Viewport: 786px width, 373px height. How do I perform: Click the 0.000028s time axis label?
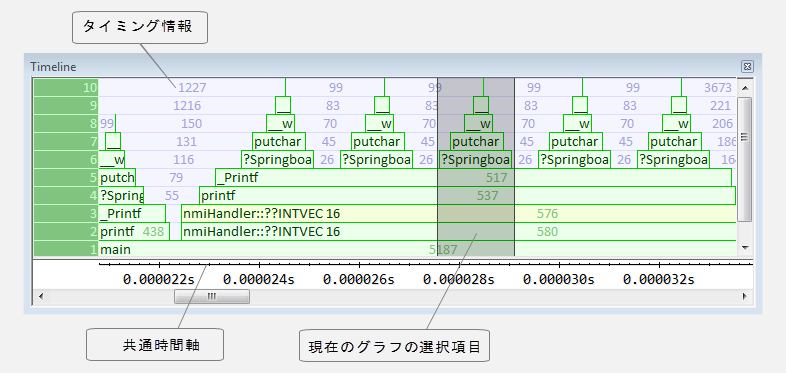click(x=459, y=279)
